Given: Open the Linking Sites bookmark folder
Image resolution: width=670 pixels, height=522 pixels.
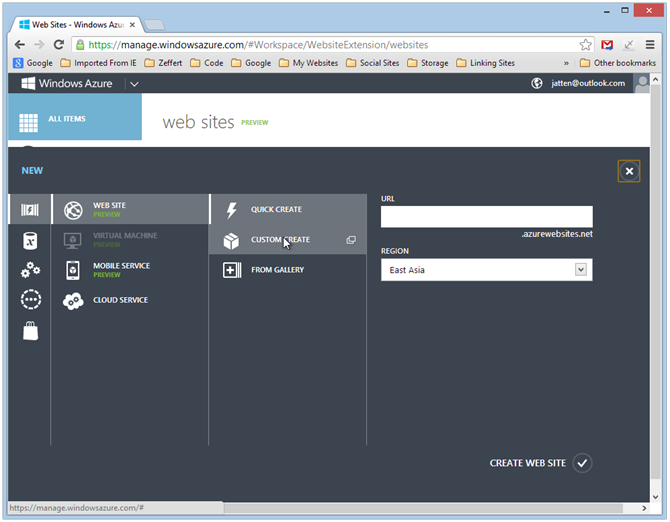Looking at the screenshot, I should pyautogui.click(x=485, y=63).
